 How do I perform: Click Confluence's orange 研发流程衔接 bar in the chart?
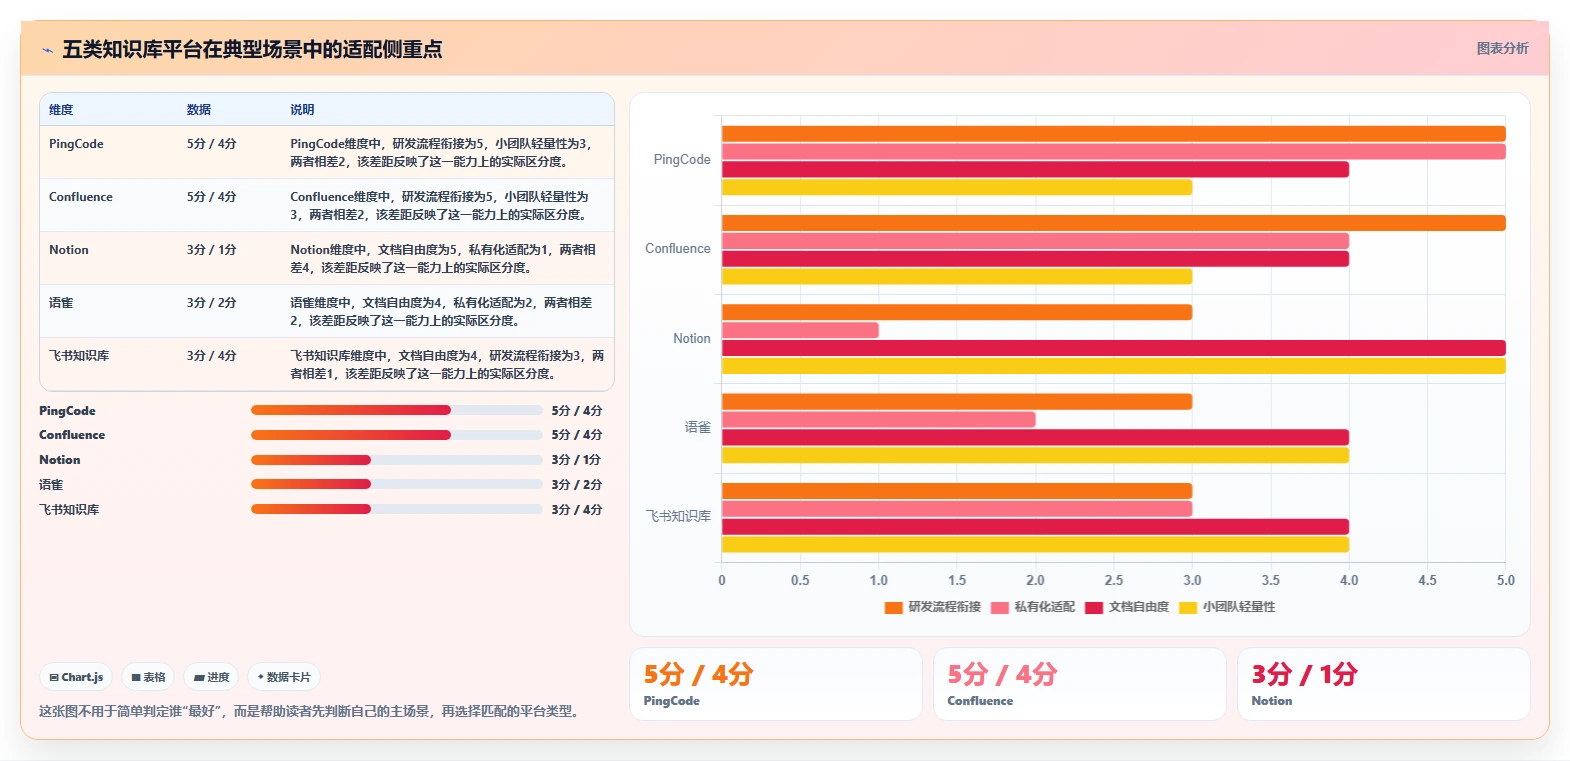coord(1114,223)
